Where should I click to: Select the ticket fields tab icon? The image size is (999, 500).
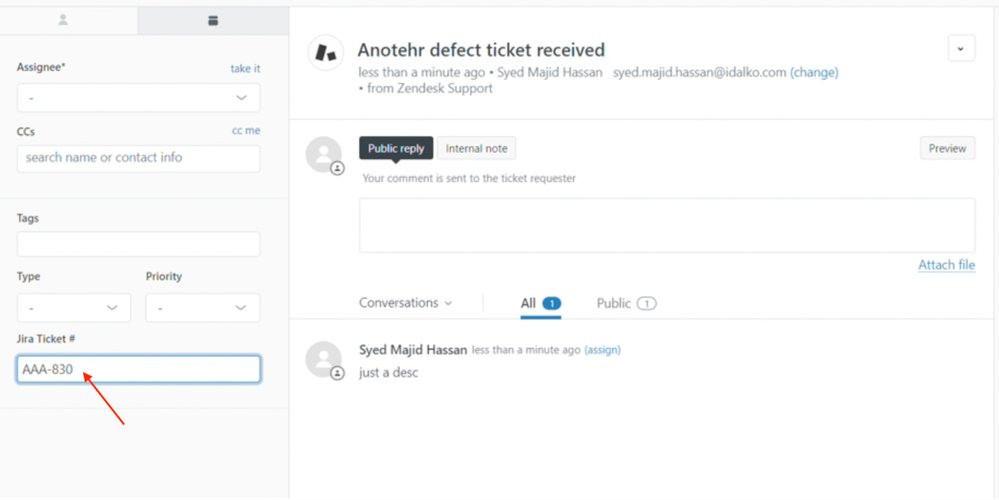212,20
